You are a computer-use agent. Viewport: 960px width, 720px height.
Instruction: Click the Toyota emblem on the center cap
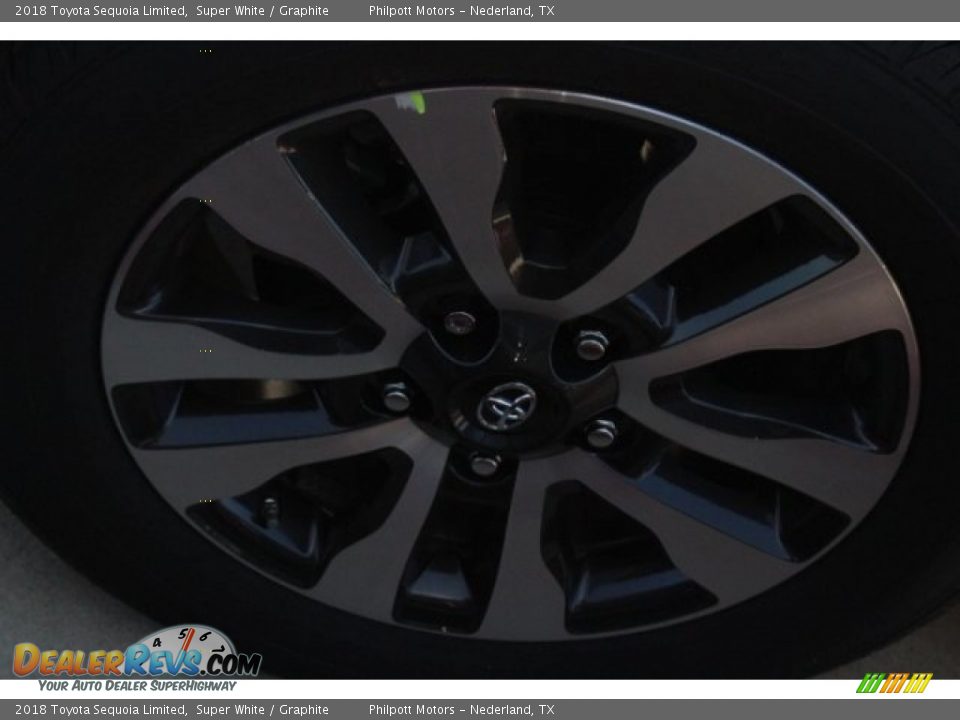[505, 406]
